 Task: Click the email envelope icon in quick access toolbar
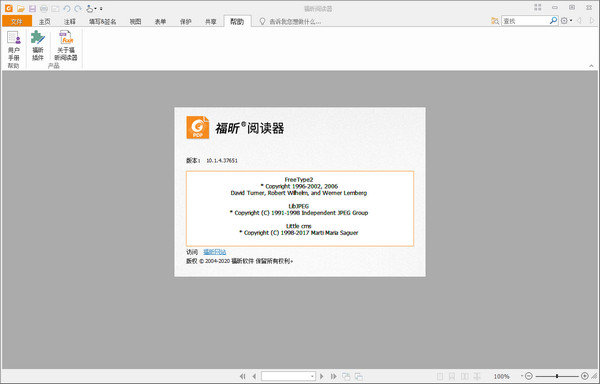[x=55, y=8]
